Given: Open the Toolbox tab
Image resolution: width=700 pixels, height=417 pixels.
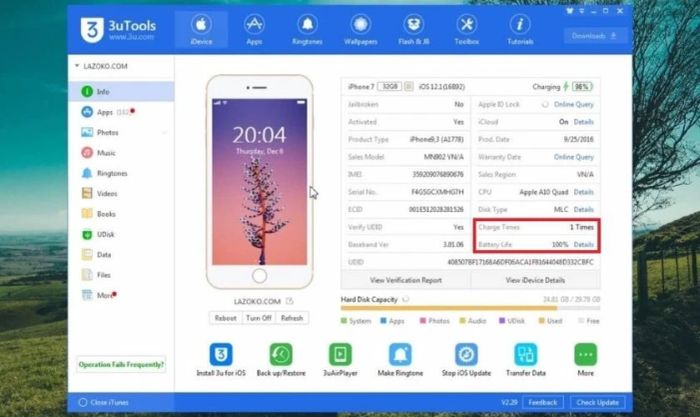Looking at the screenshot, I should coord(467,29).
